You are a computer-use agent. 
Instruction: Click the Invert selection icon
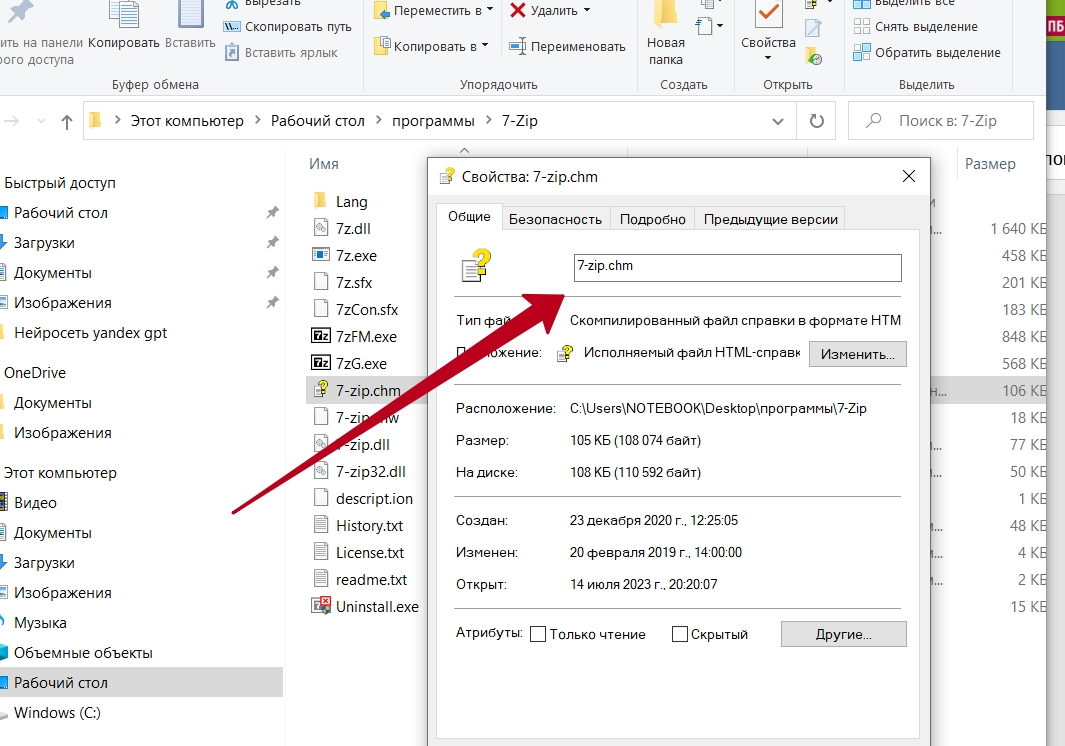tap(861, 52)
